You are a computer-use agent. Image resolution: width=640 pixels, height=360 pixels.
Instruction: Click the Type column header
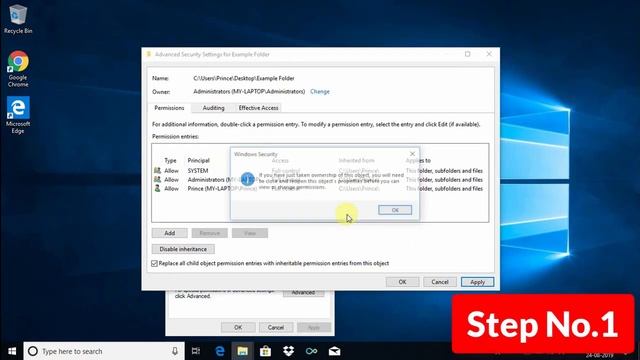point(170,160)
